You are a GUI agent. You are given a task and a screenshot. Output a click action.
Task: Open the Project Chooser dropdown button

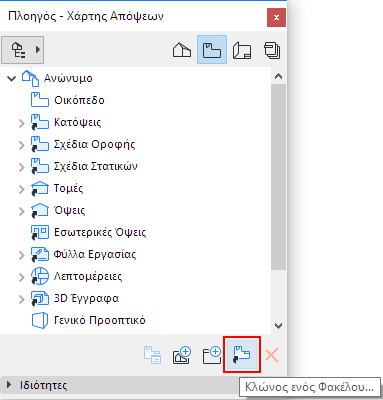pyautogui.click(x=23, y=50)
